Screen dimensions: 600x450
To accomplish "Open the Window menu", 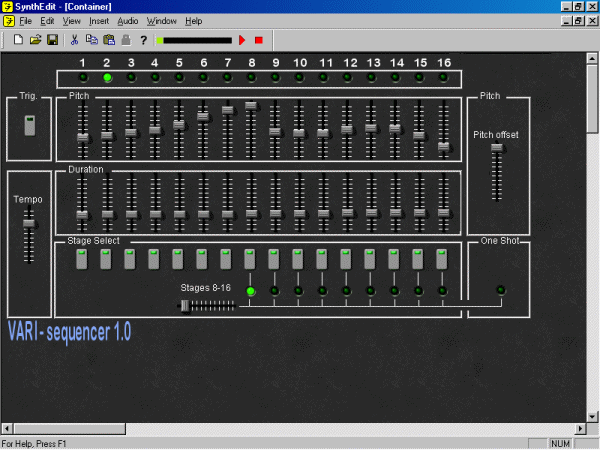I will 161,21.
